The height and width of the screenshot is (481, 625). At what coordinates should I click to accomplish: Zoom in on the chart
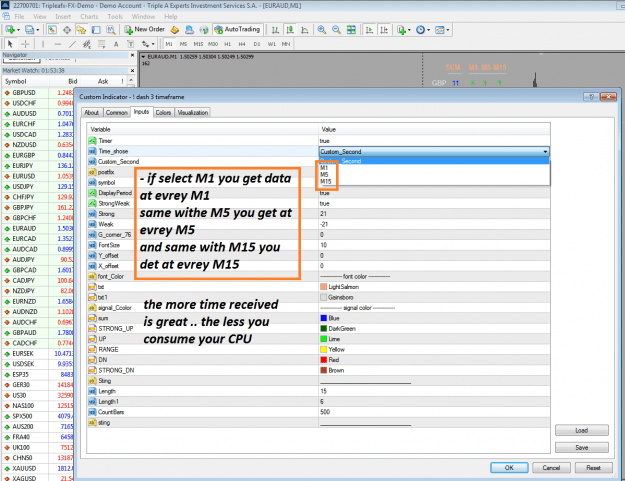pos(322,29)
